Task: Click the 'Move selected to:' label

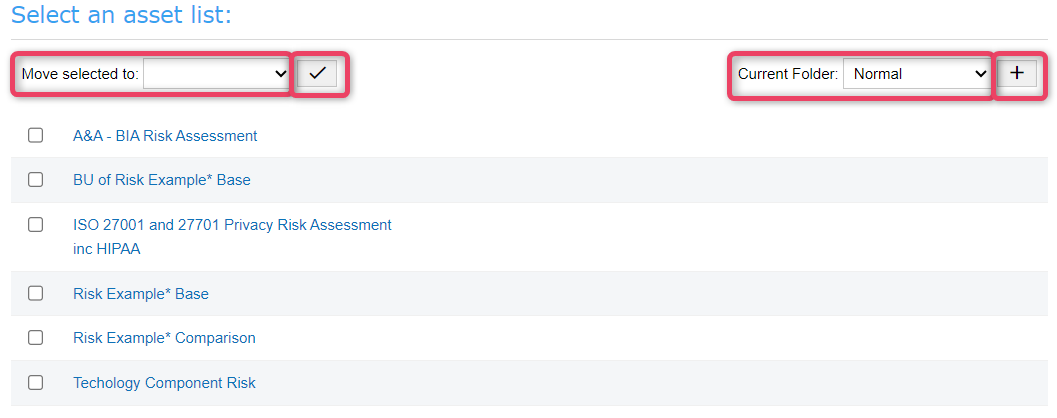Action: [80, 74]
